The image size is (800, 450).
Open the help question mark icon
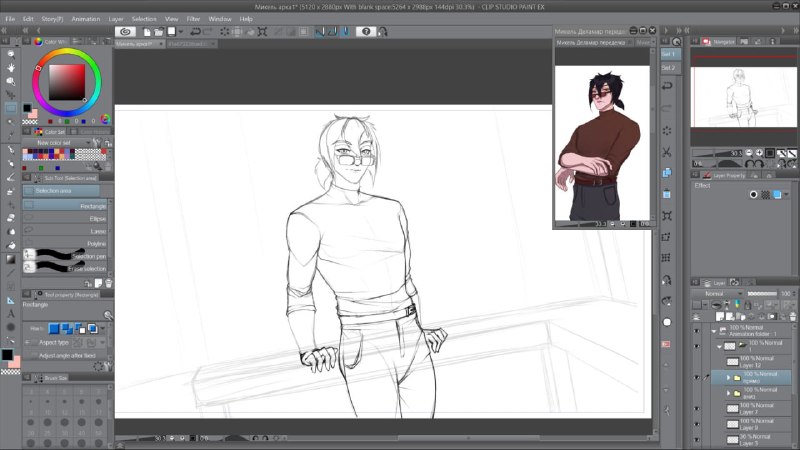coord(366,32)
